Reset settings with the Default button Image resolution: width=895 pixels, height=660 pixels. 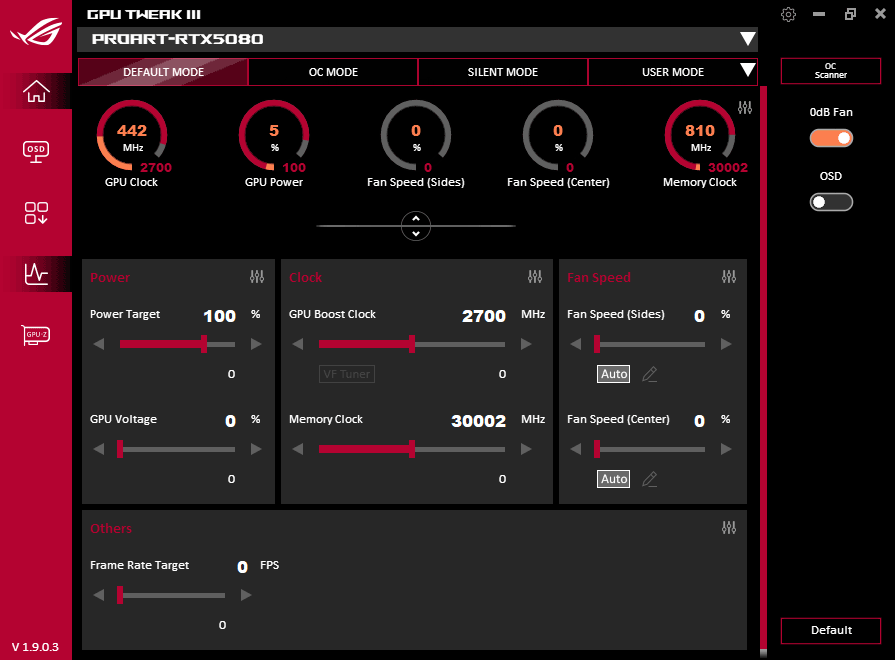[830, 630]
